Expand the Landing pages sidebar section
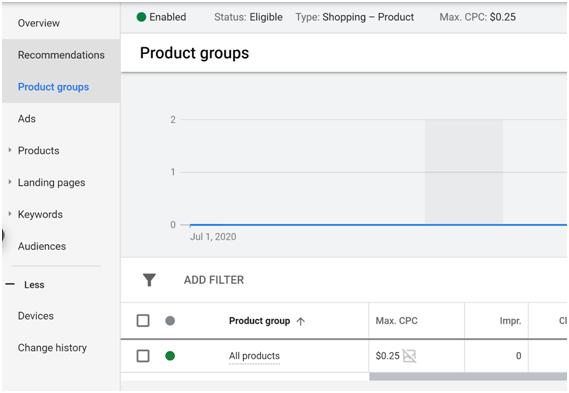The width and height of the screenshot is (569, 393). pos(10,182)
